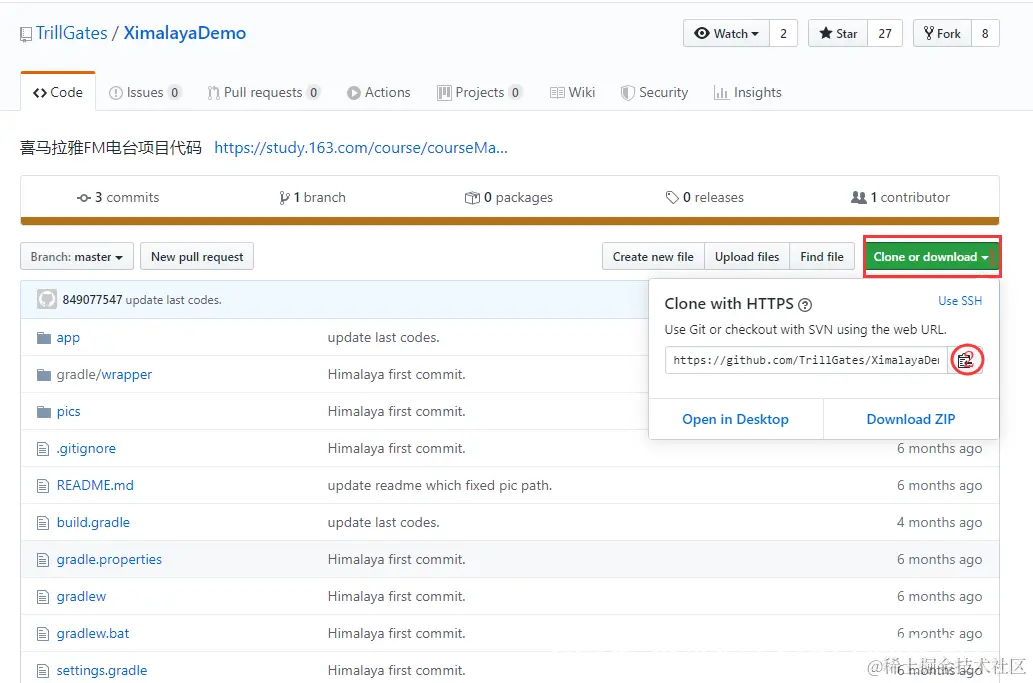Screen dimensions: 1033x683
Task: Open the gradlew file
Action: tap(81, 596)
